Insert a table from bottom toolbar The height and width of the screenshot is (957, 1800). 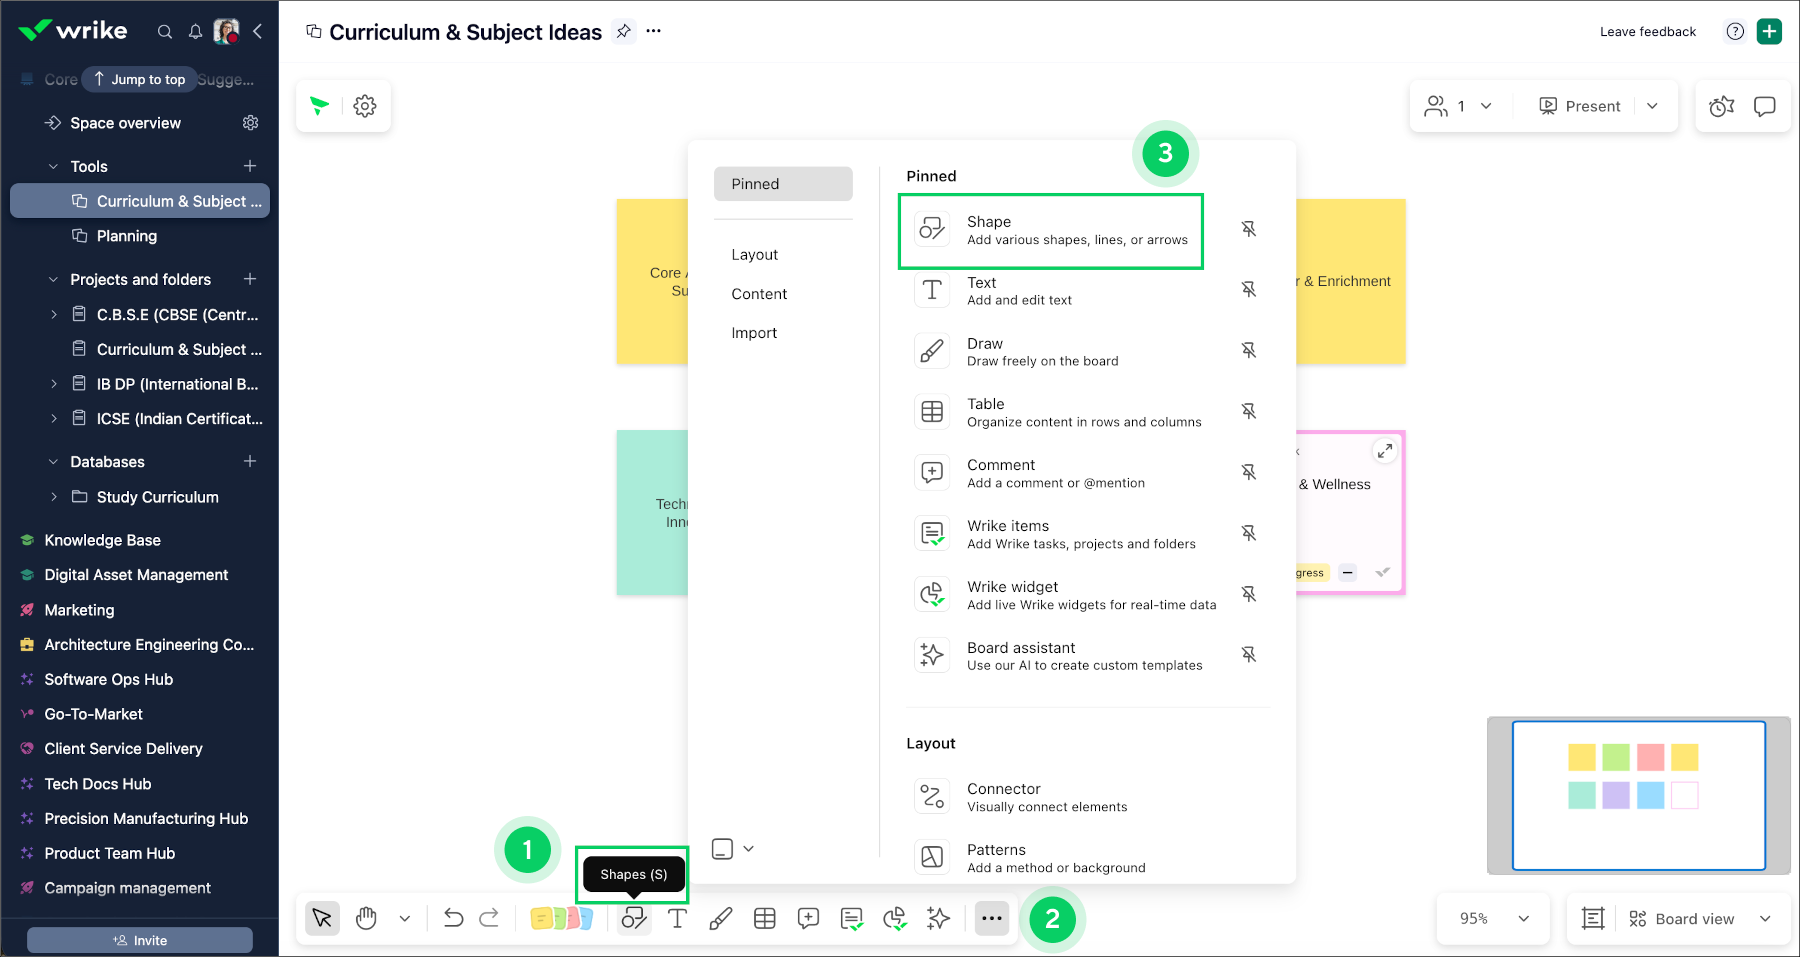tap(765, 918)
